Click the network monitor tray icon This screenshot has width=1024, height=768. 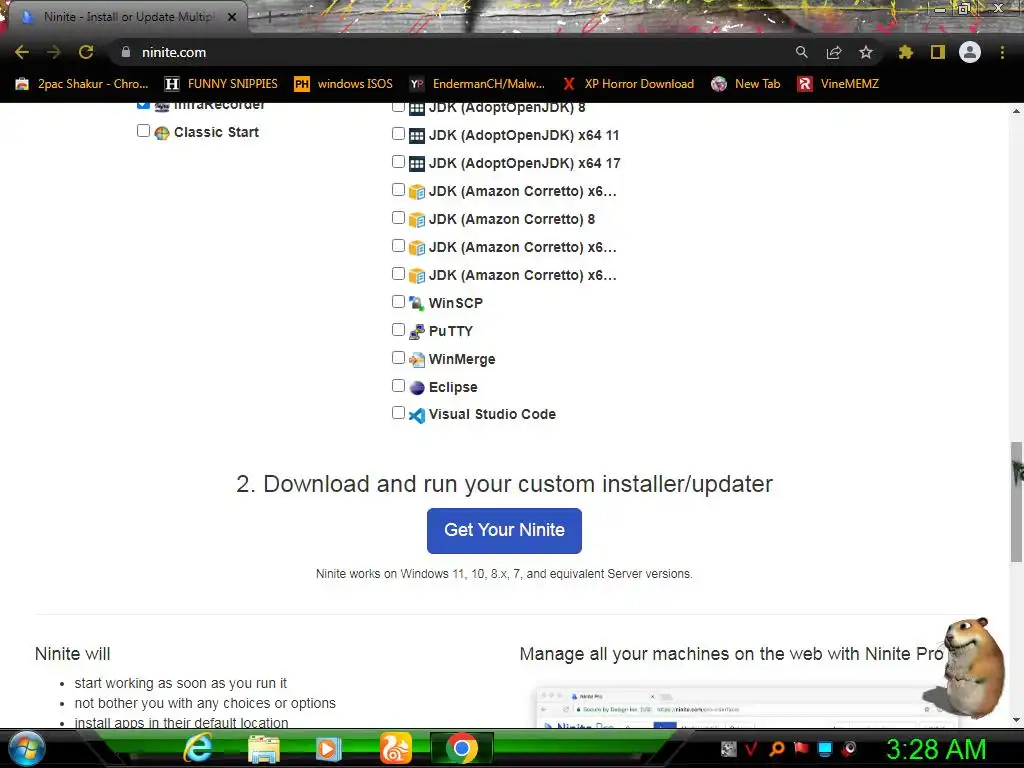[x=825, y=748]
